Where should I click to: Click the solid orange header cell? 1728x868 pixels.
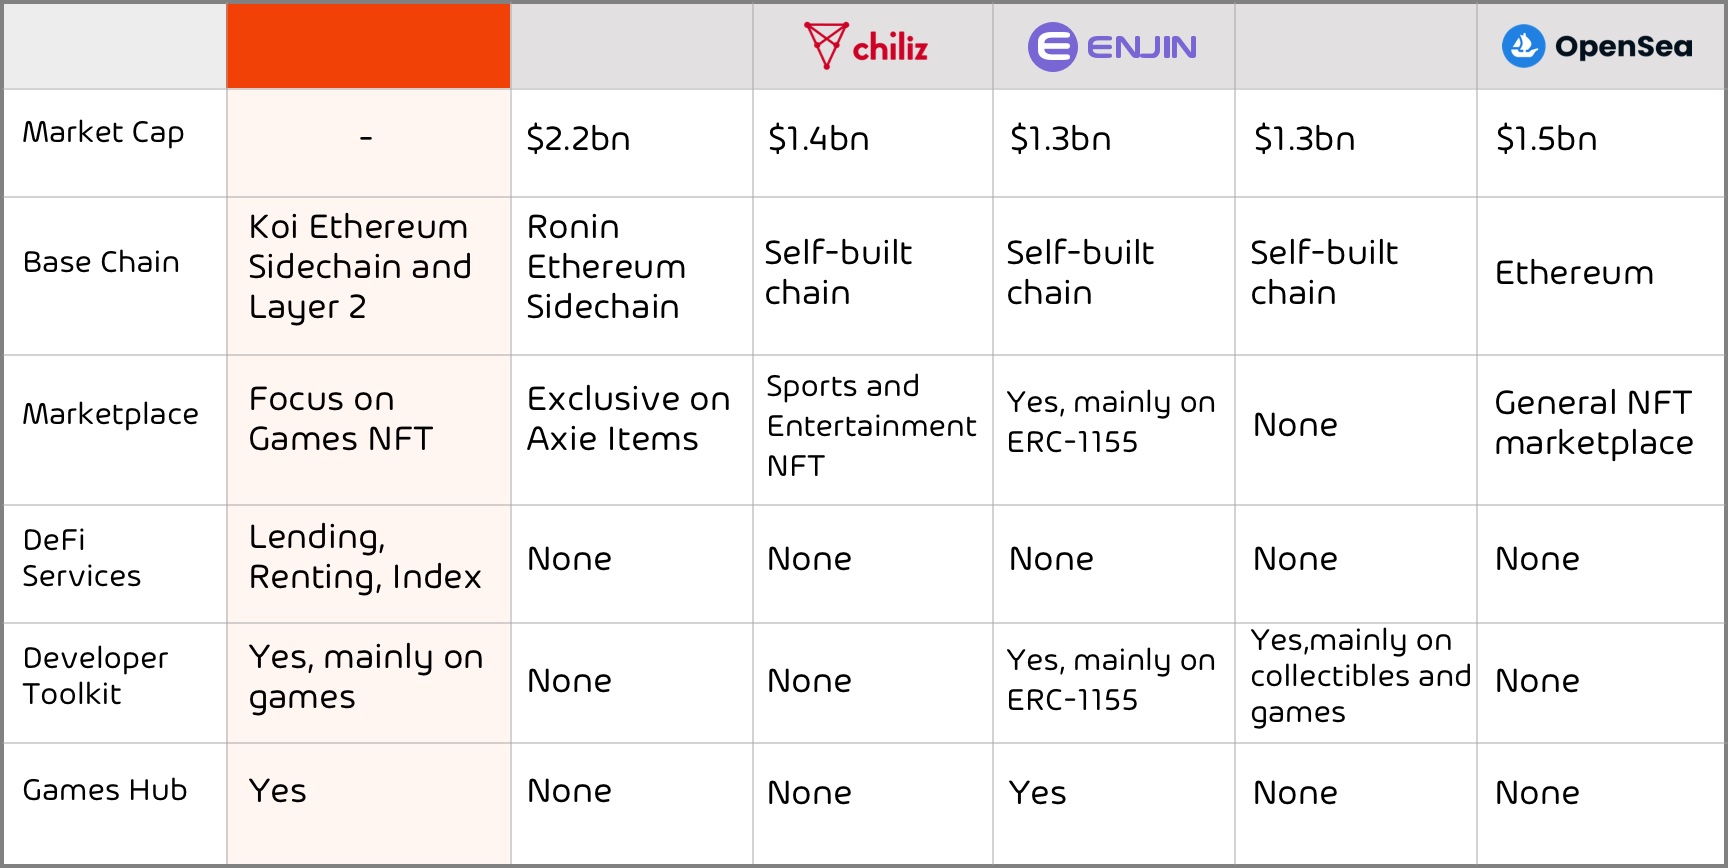point(368,46)
